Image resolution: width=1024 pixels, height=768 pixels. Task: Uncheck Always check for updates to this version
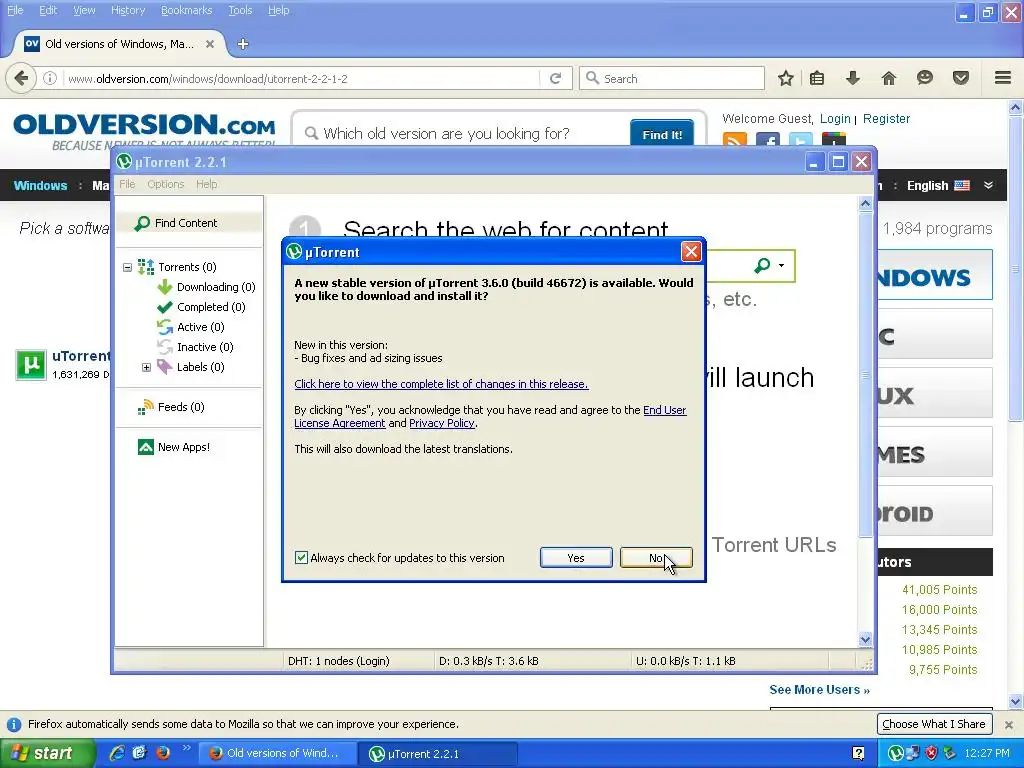point(301,558)
